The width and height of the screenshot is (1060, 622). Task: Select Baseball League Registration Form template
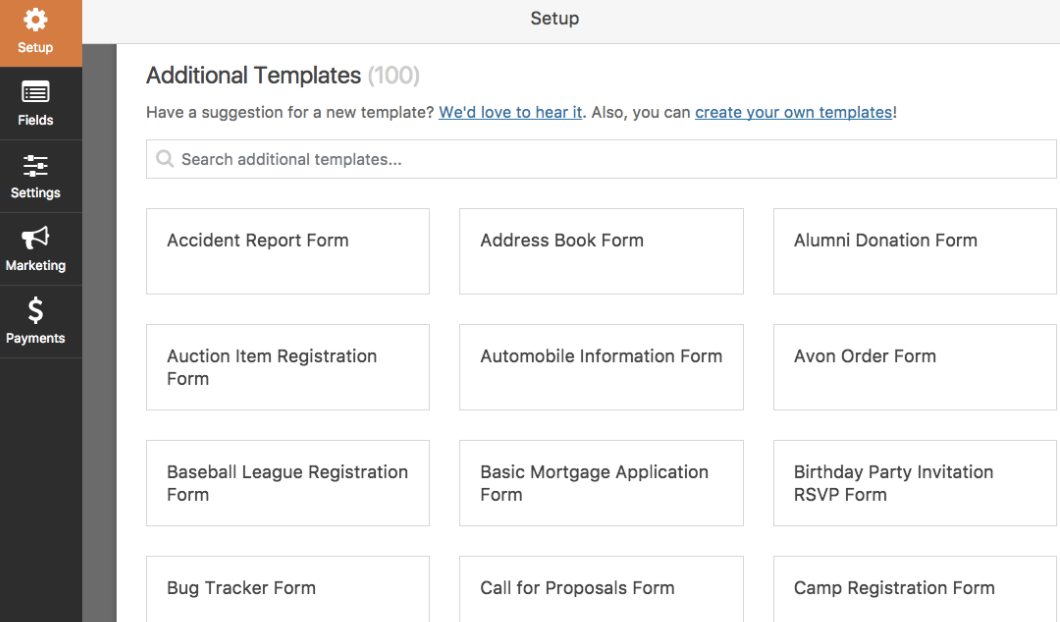tap(288, 483)
